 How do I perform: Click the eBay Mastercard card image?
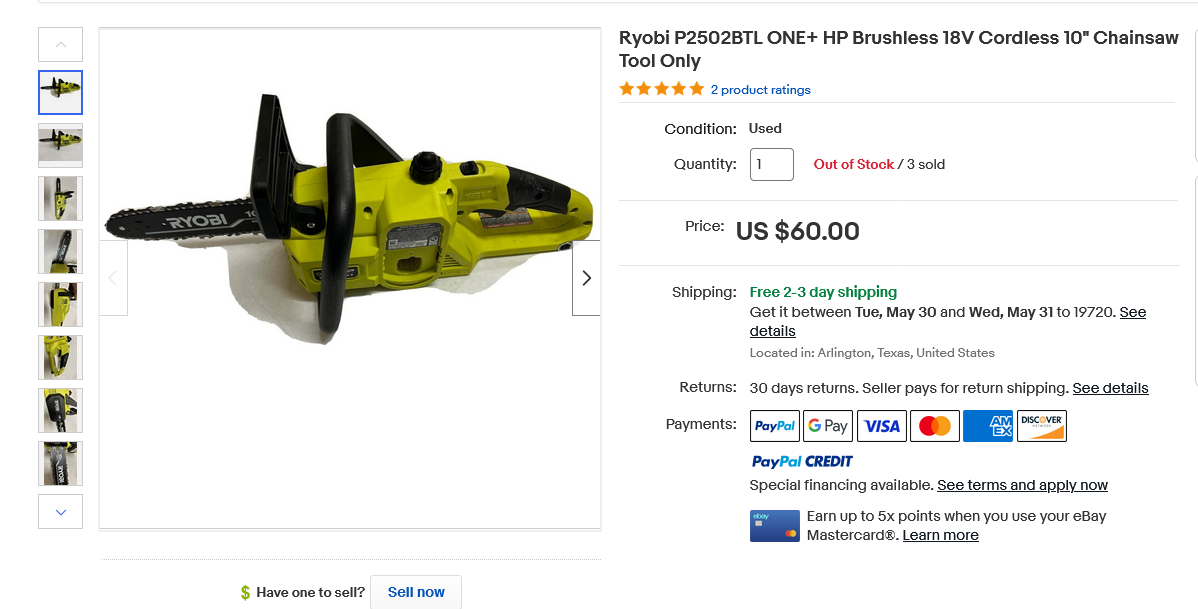click(774, 526)
